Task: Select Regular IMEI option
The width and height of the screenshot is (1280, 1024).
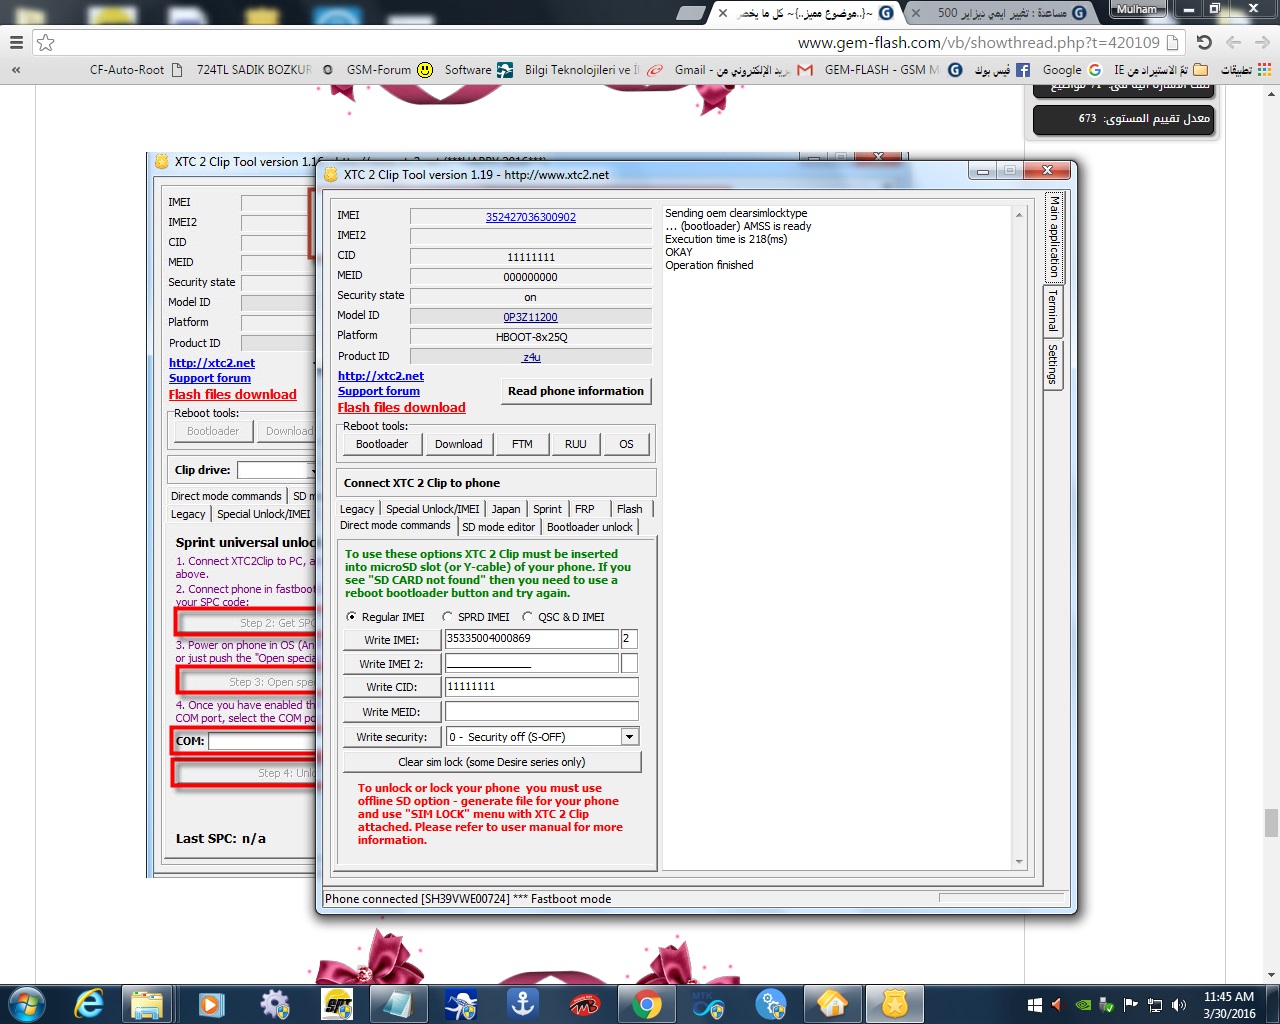Action: point(385,617)
